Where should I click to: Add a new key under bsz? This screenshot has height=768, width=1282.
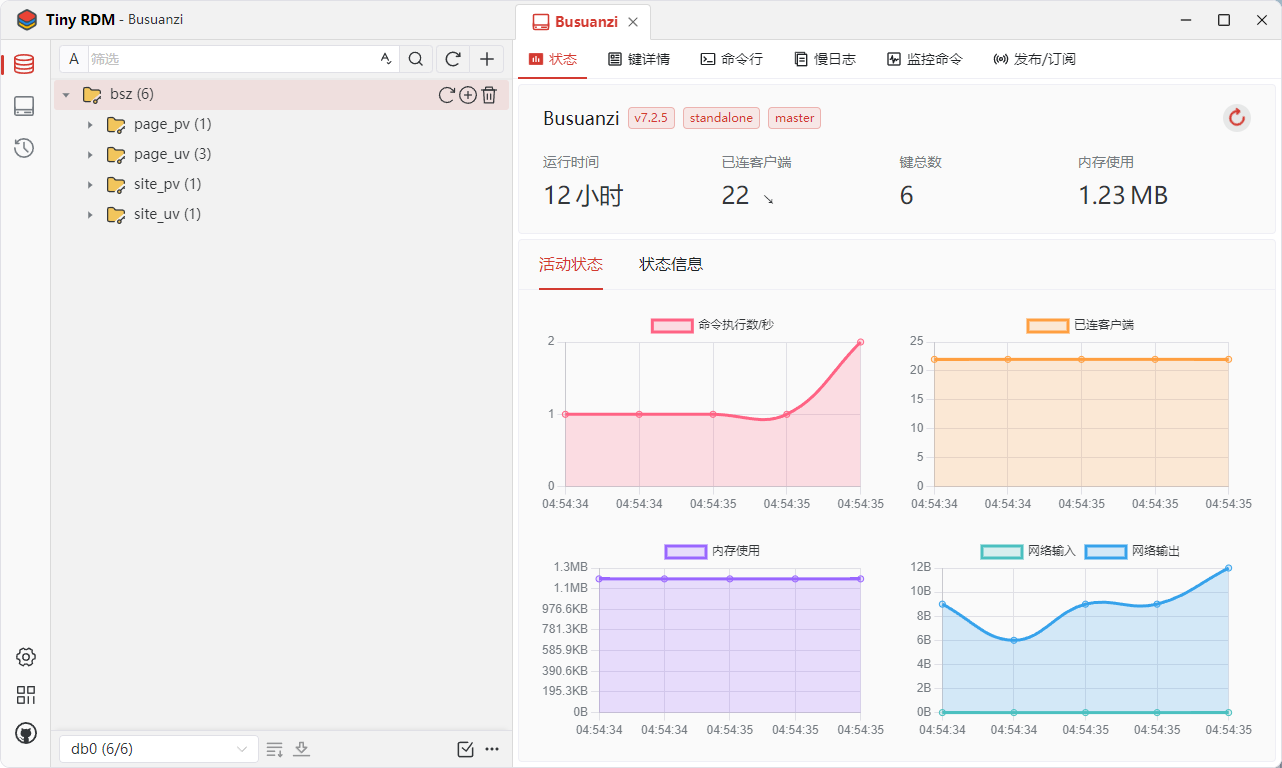click(468, 95)
